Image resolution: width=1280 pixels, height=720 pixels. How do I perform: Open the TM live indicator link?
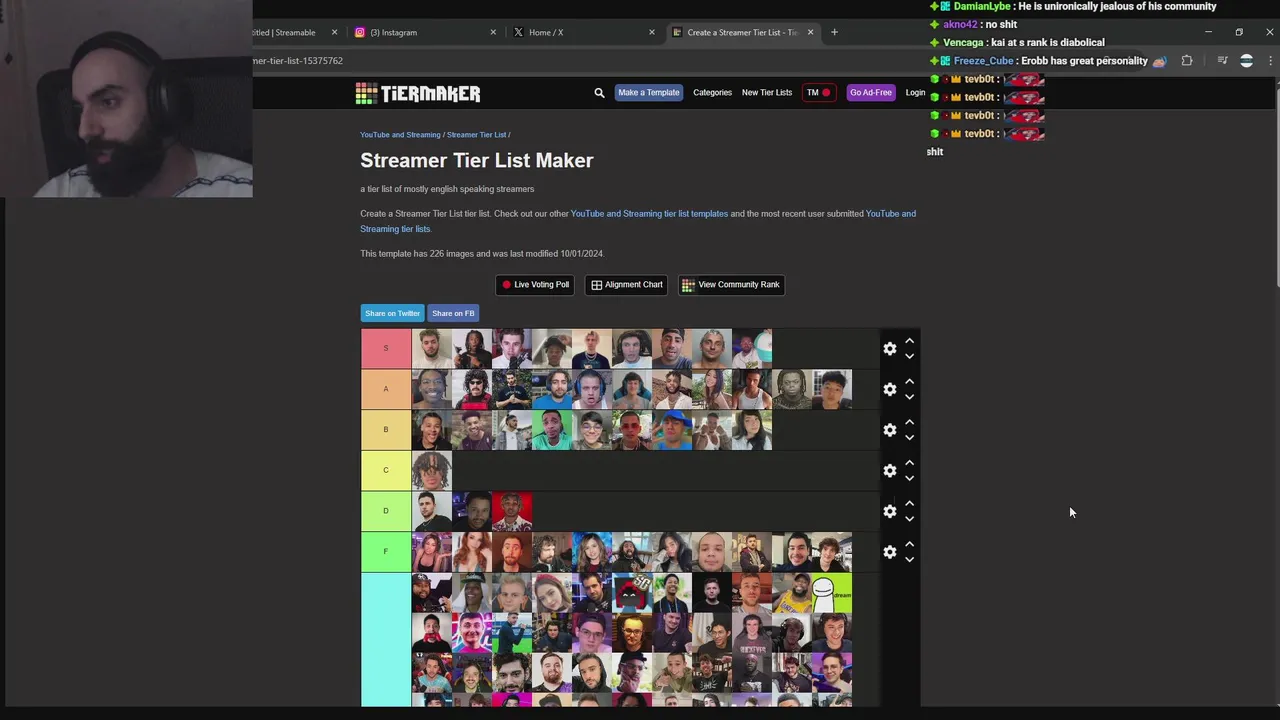click(x=818, y=93)
